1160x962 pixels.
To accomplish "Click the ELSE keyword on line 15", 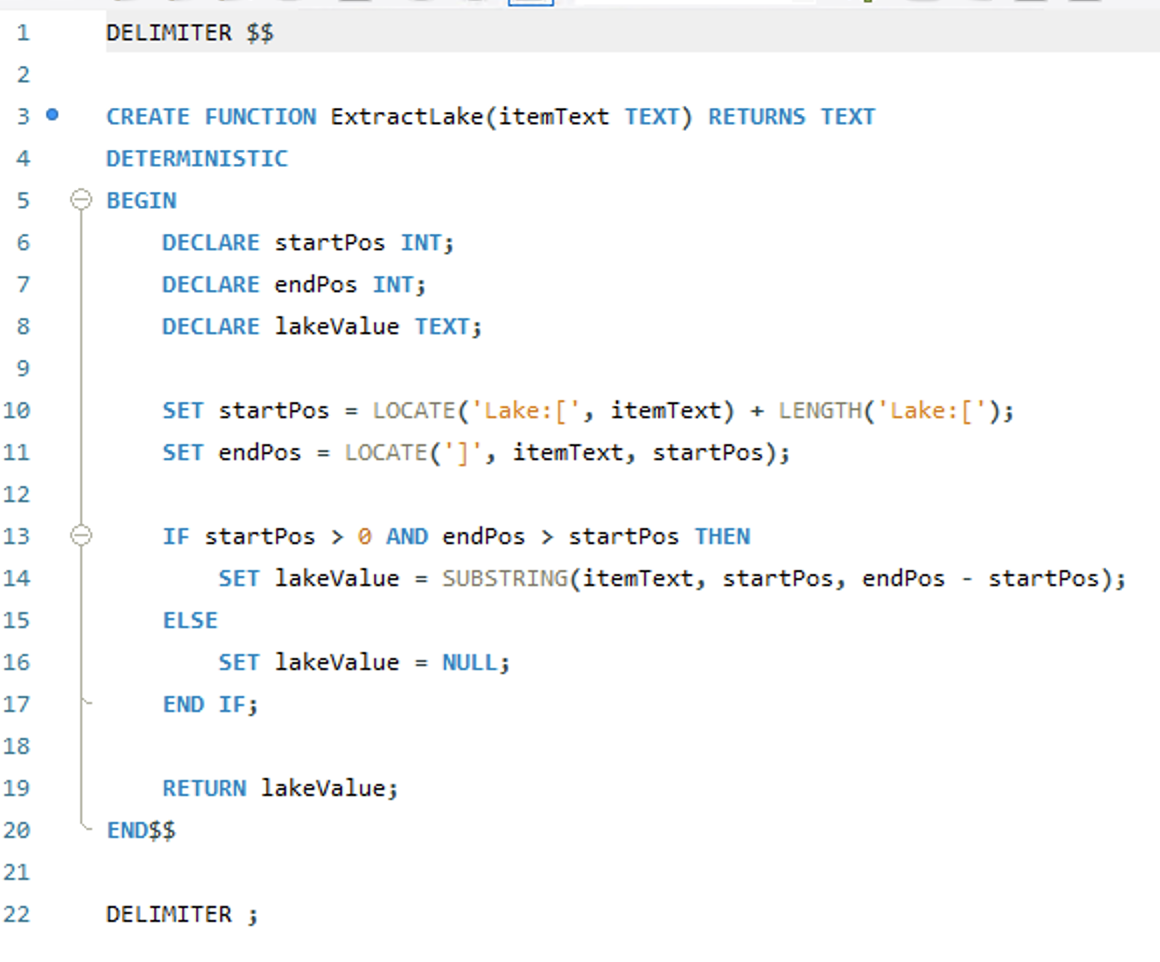I will [190, 620].
